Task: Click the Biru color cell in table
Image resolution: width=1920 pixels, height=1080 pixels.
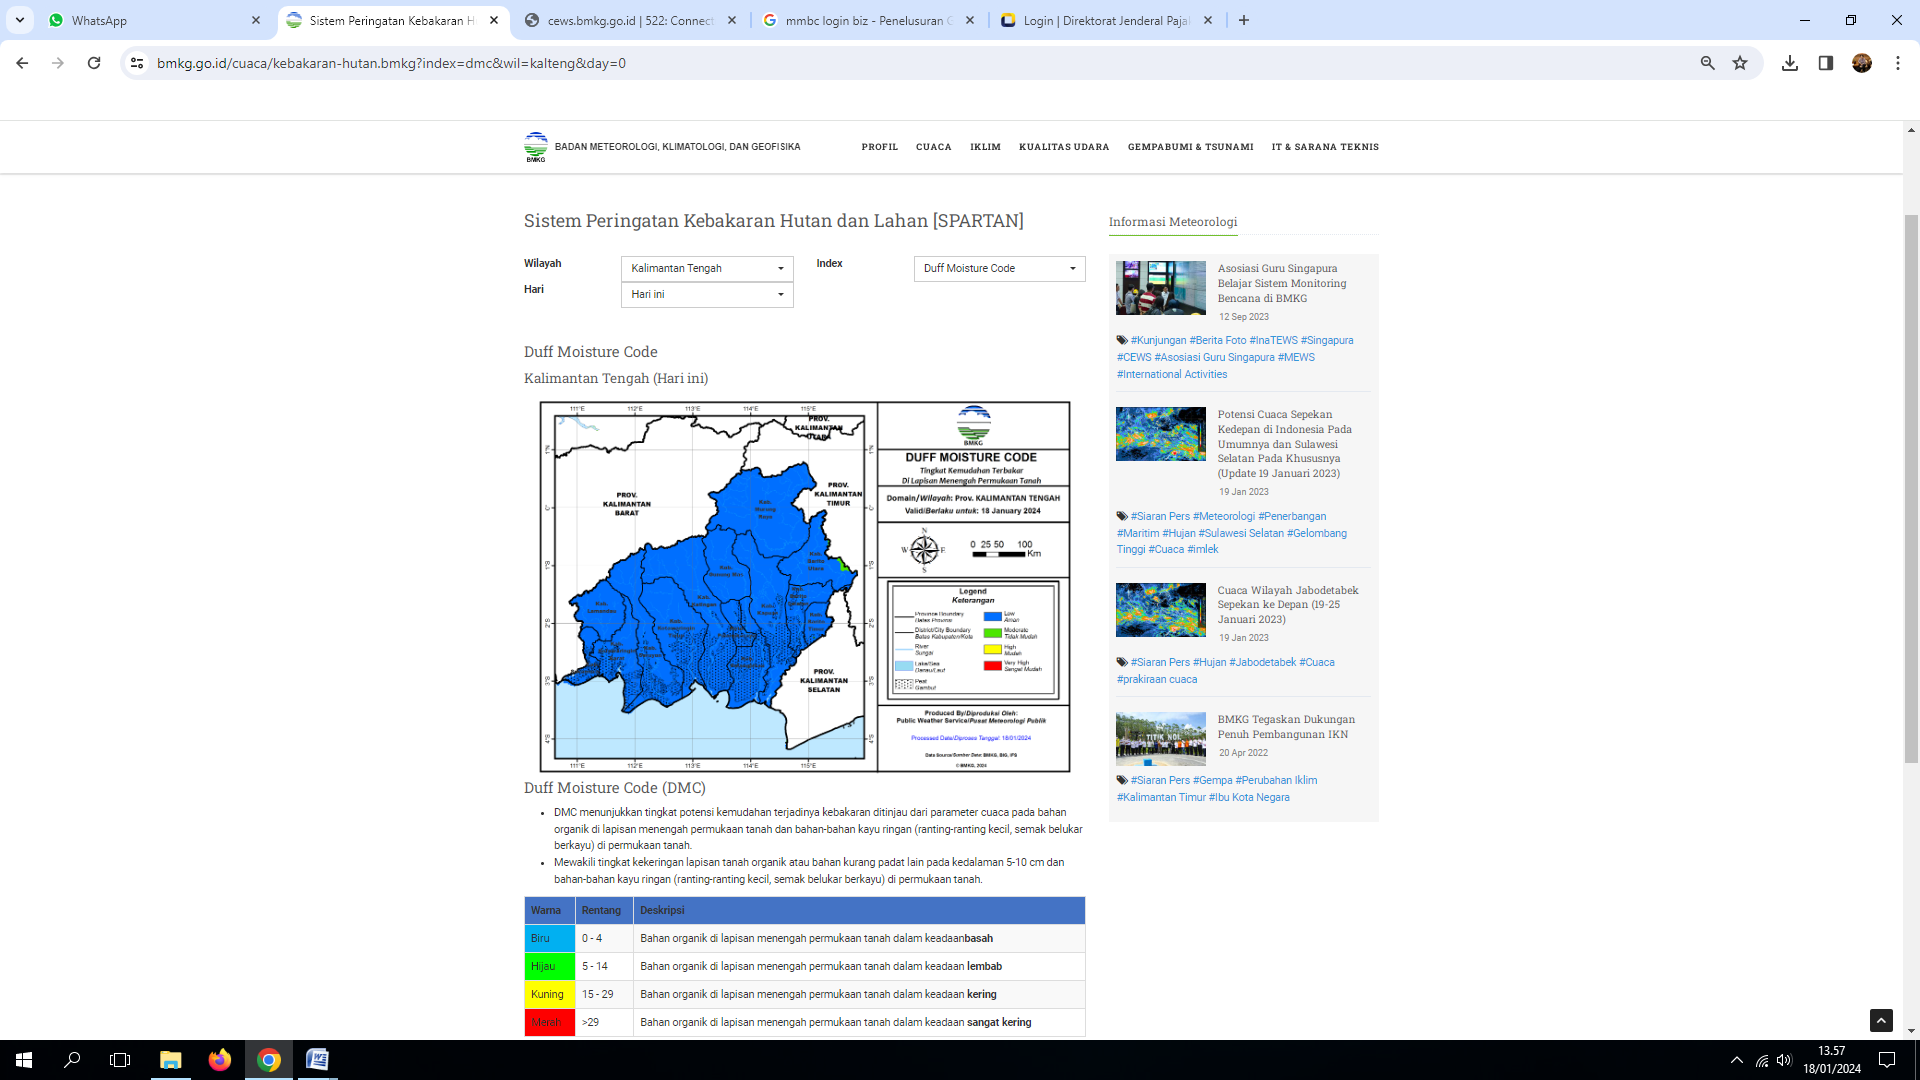Action: [550, 938]
